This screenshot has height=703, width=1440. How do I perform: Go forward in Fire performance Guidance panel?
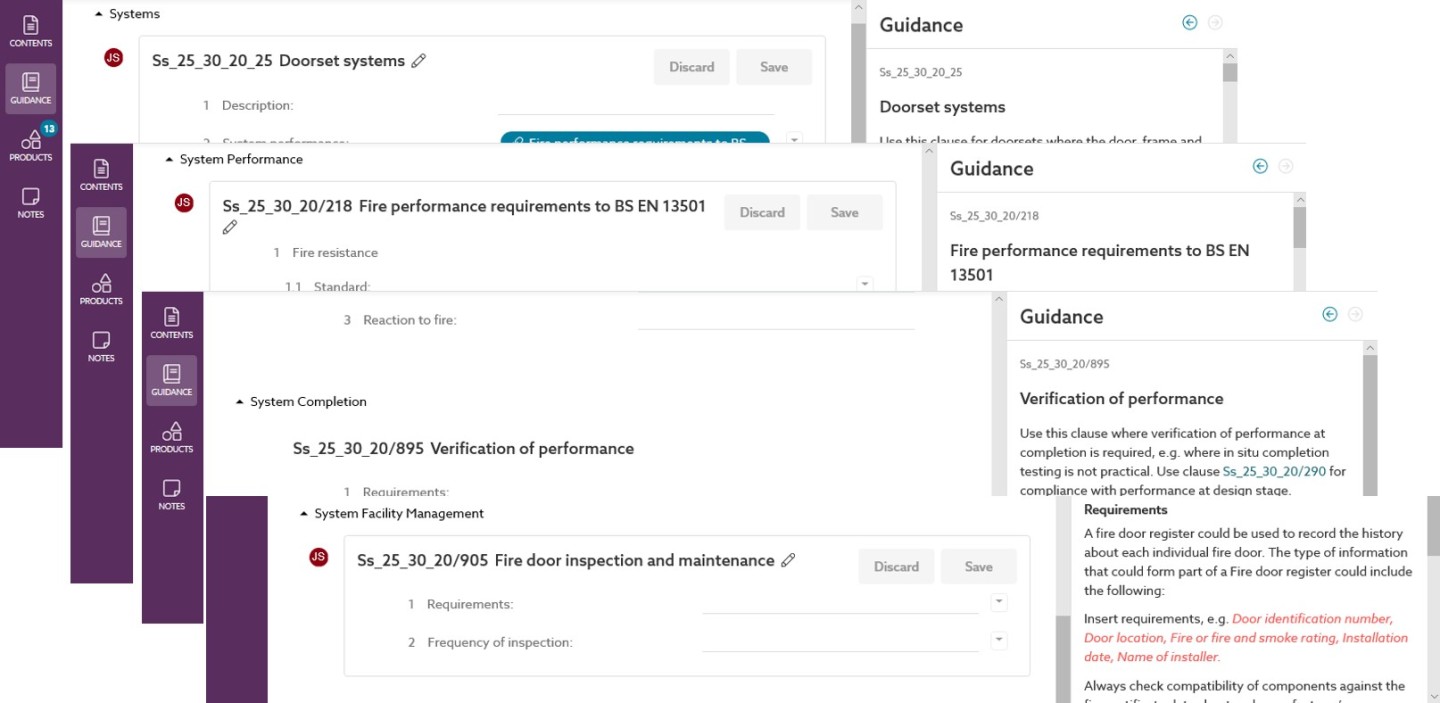[x=1286, y=167]
